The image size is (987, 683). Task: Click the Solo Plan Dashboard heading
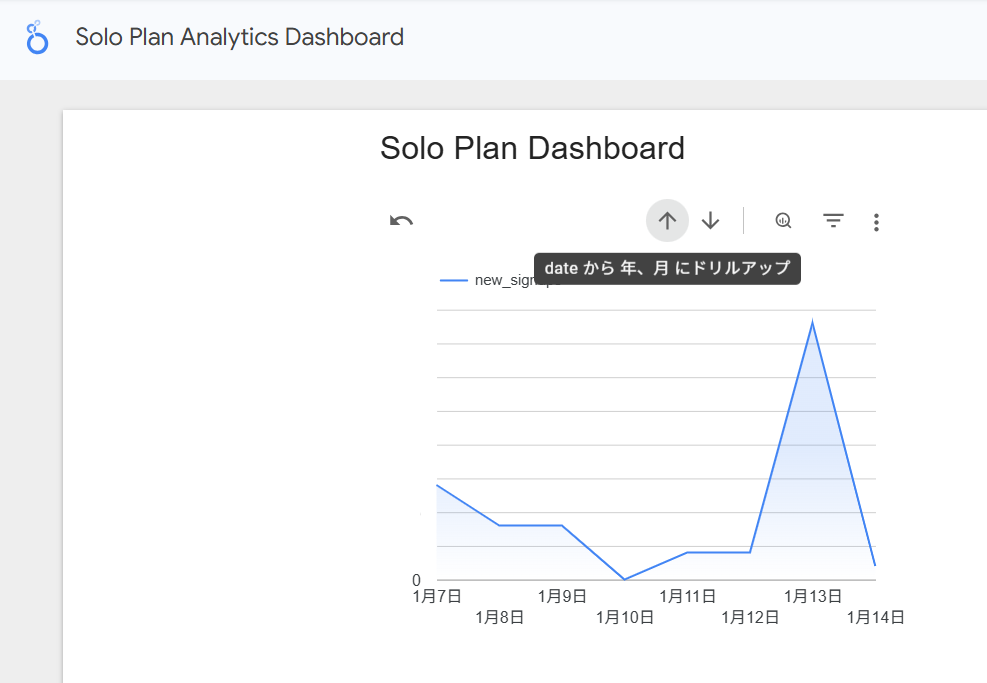532,148
